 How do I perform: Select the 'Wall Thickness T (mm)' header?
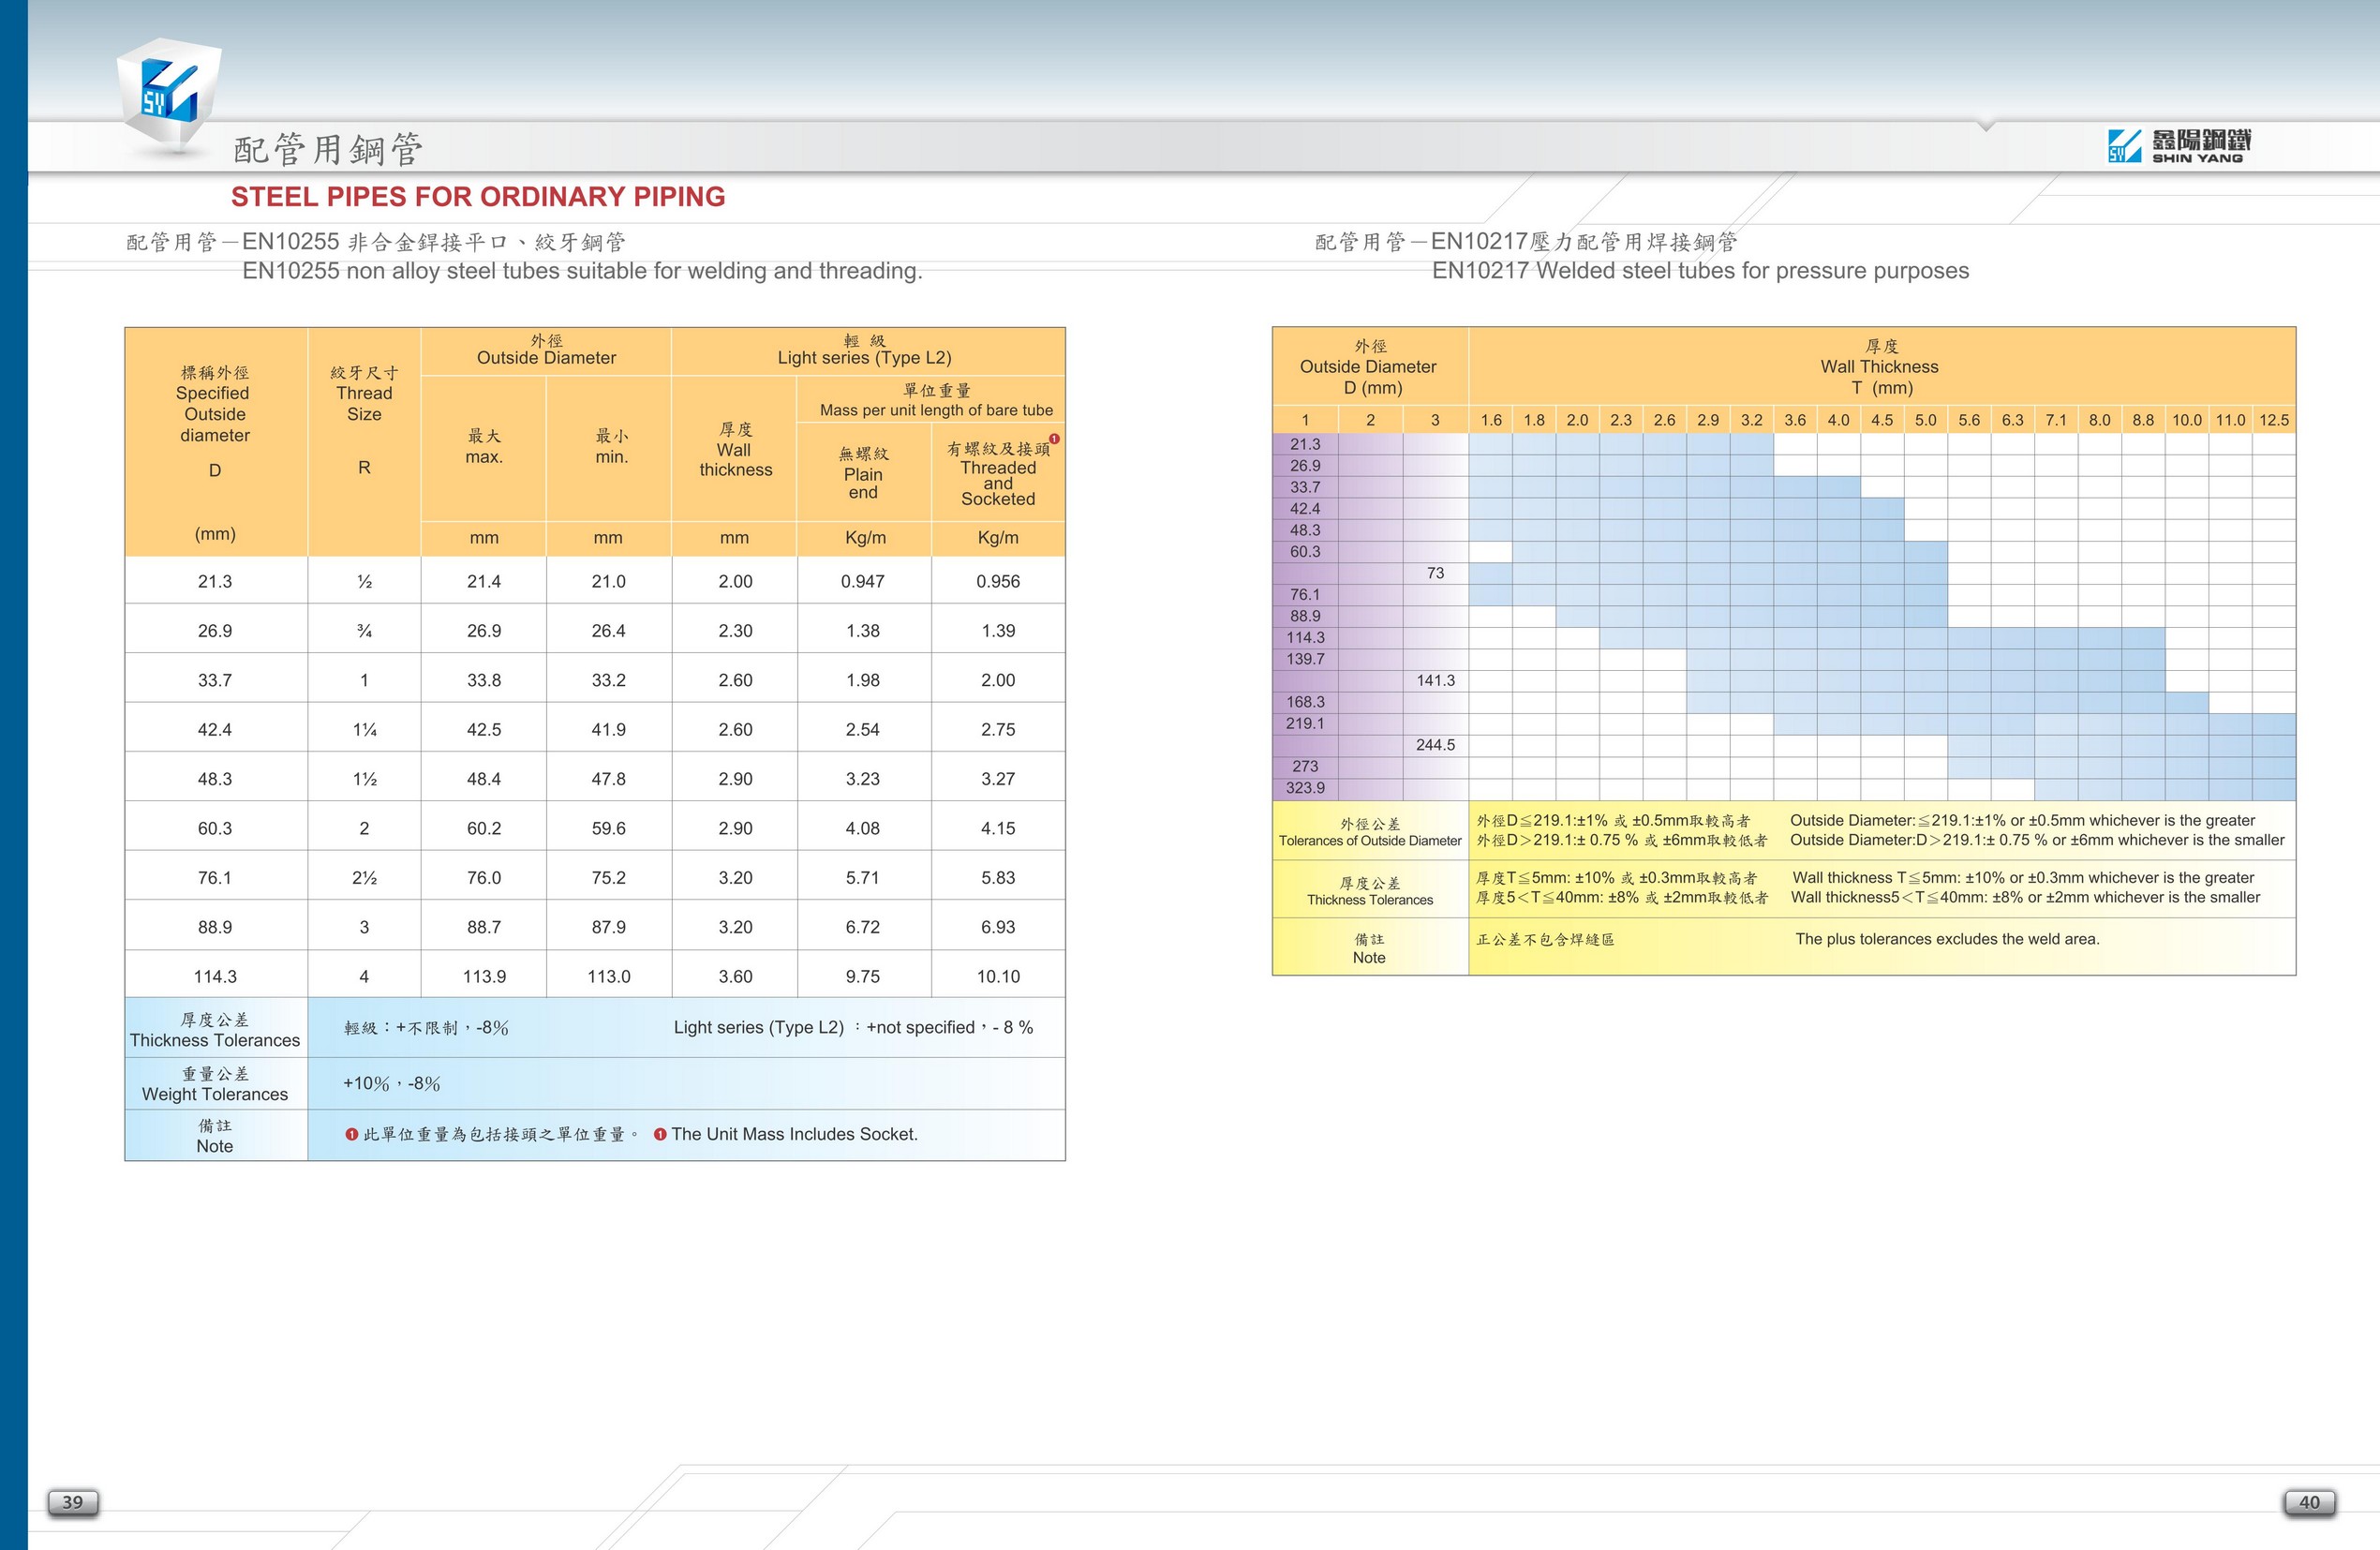click(x=1880, y=367)
